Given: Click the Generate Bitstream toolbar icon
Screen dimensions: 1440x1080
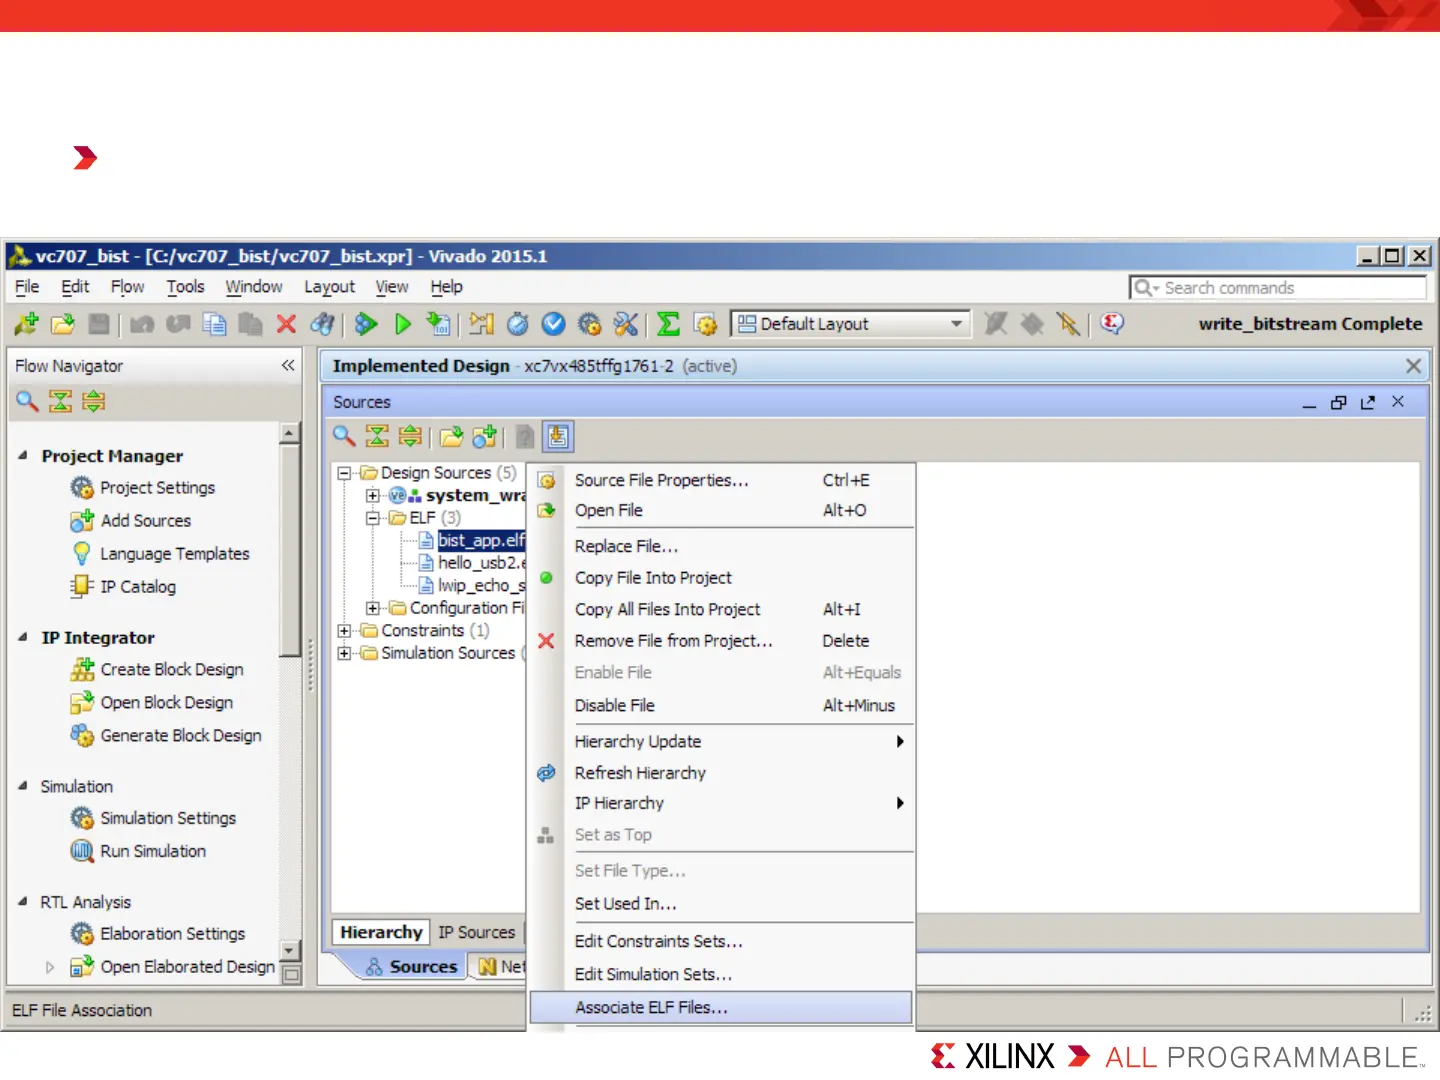Looking at the screenshot, I should pyautogui.click(x=438, y=324).
